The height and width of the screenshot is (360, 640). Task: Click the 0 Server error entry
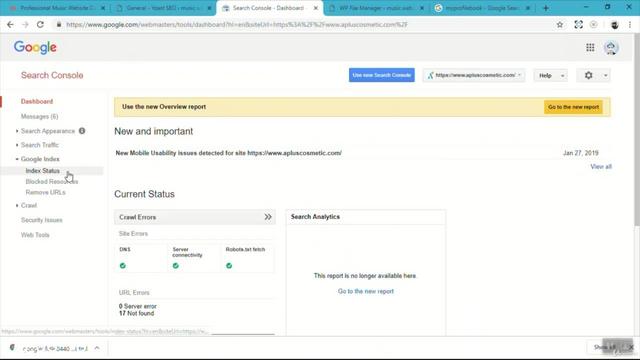pyautogui.click(x=138, y=306)
